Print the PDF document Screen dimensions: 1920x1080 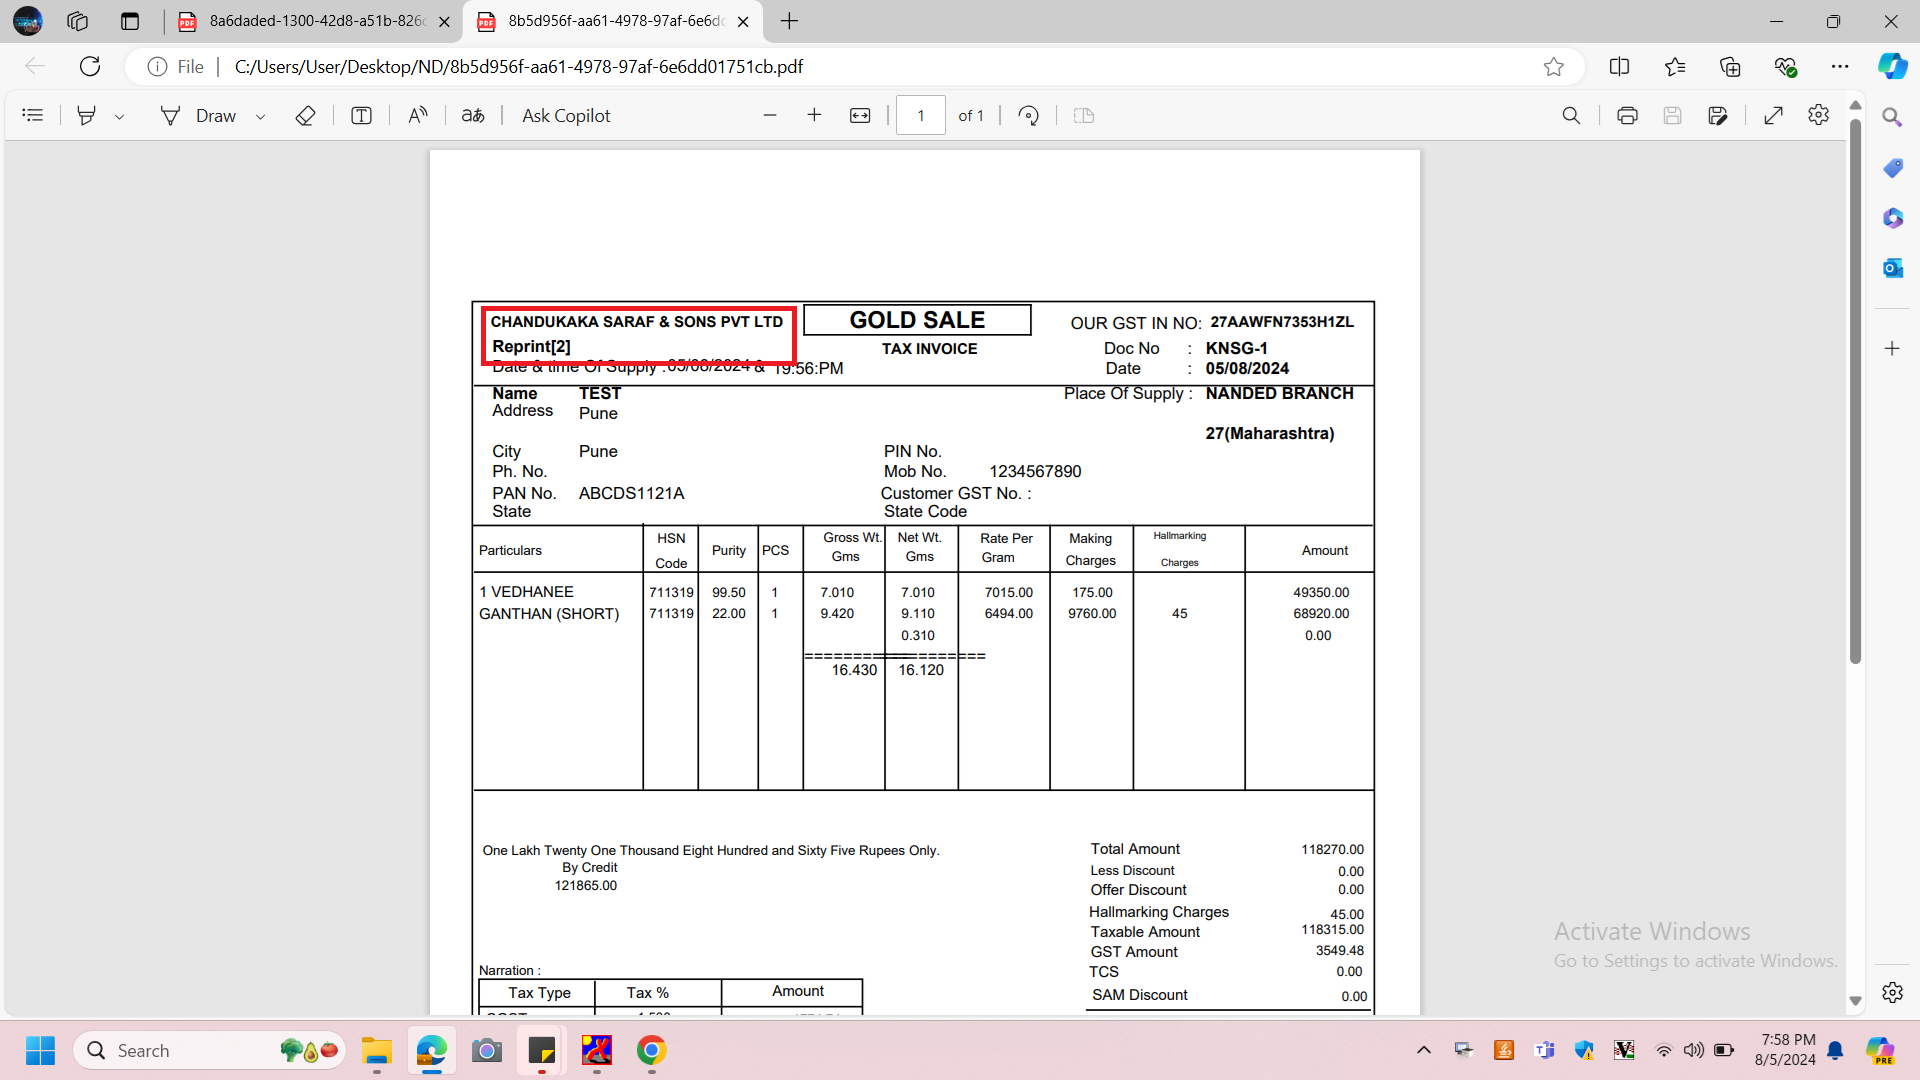tap(1627, 116)
